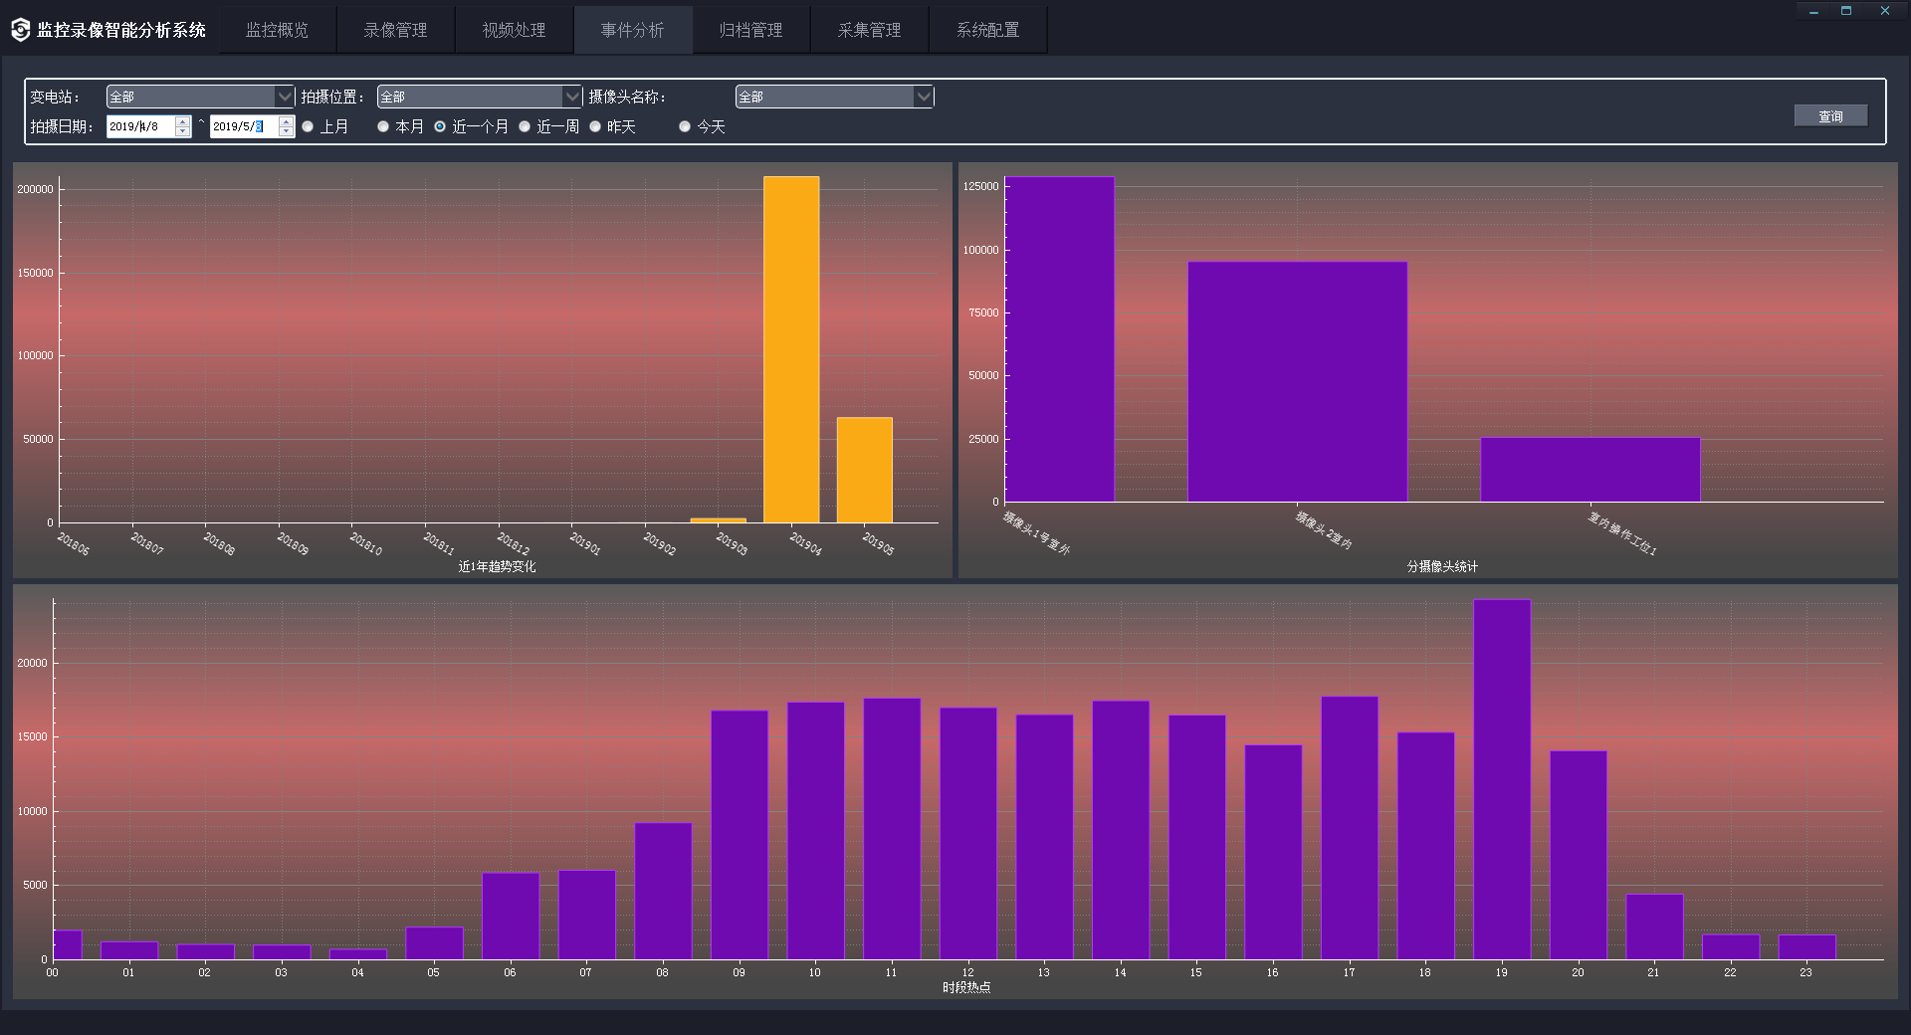Maximize the application window
Viewport: 1911px width, 1035px height.
click(x=1846, y=11)
